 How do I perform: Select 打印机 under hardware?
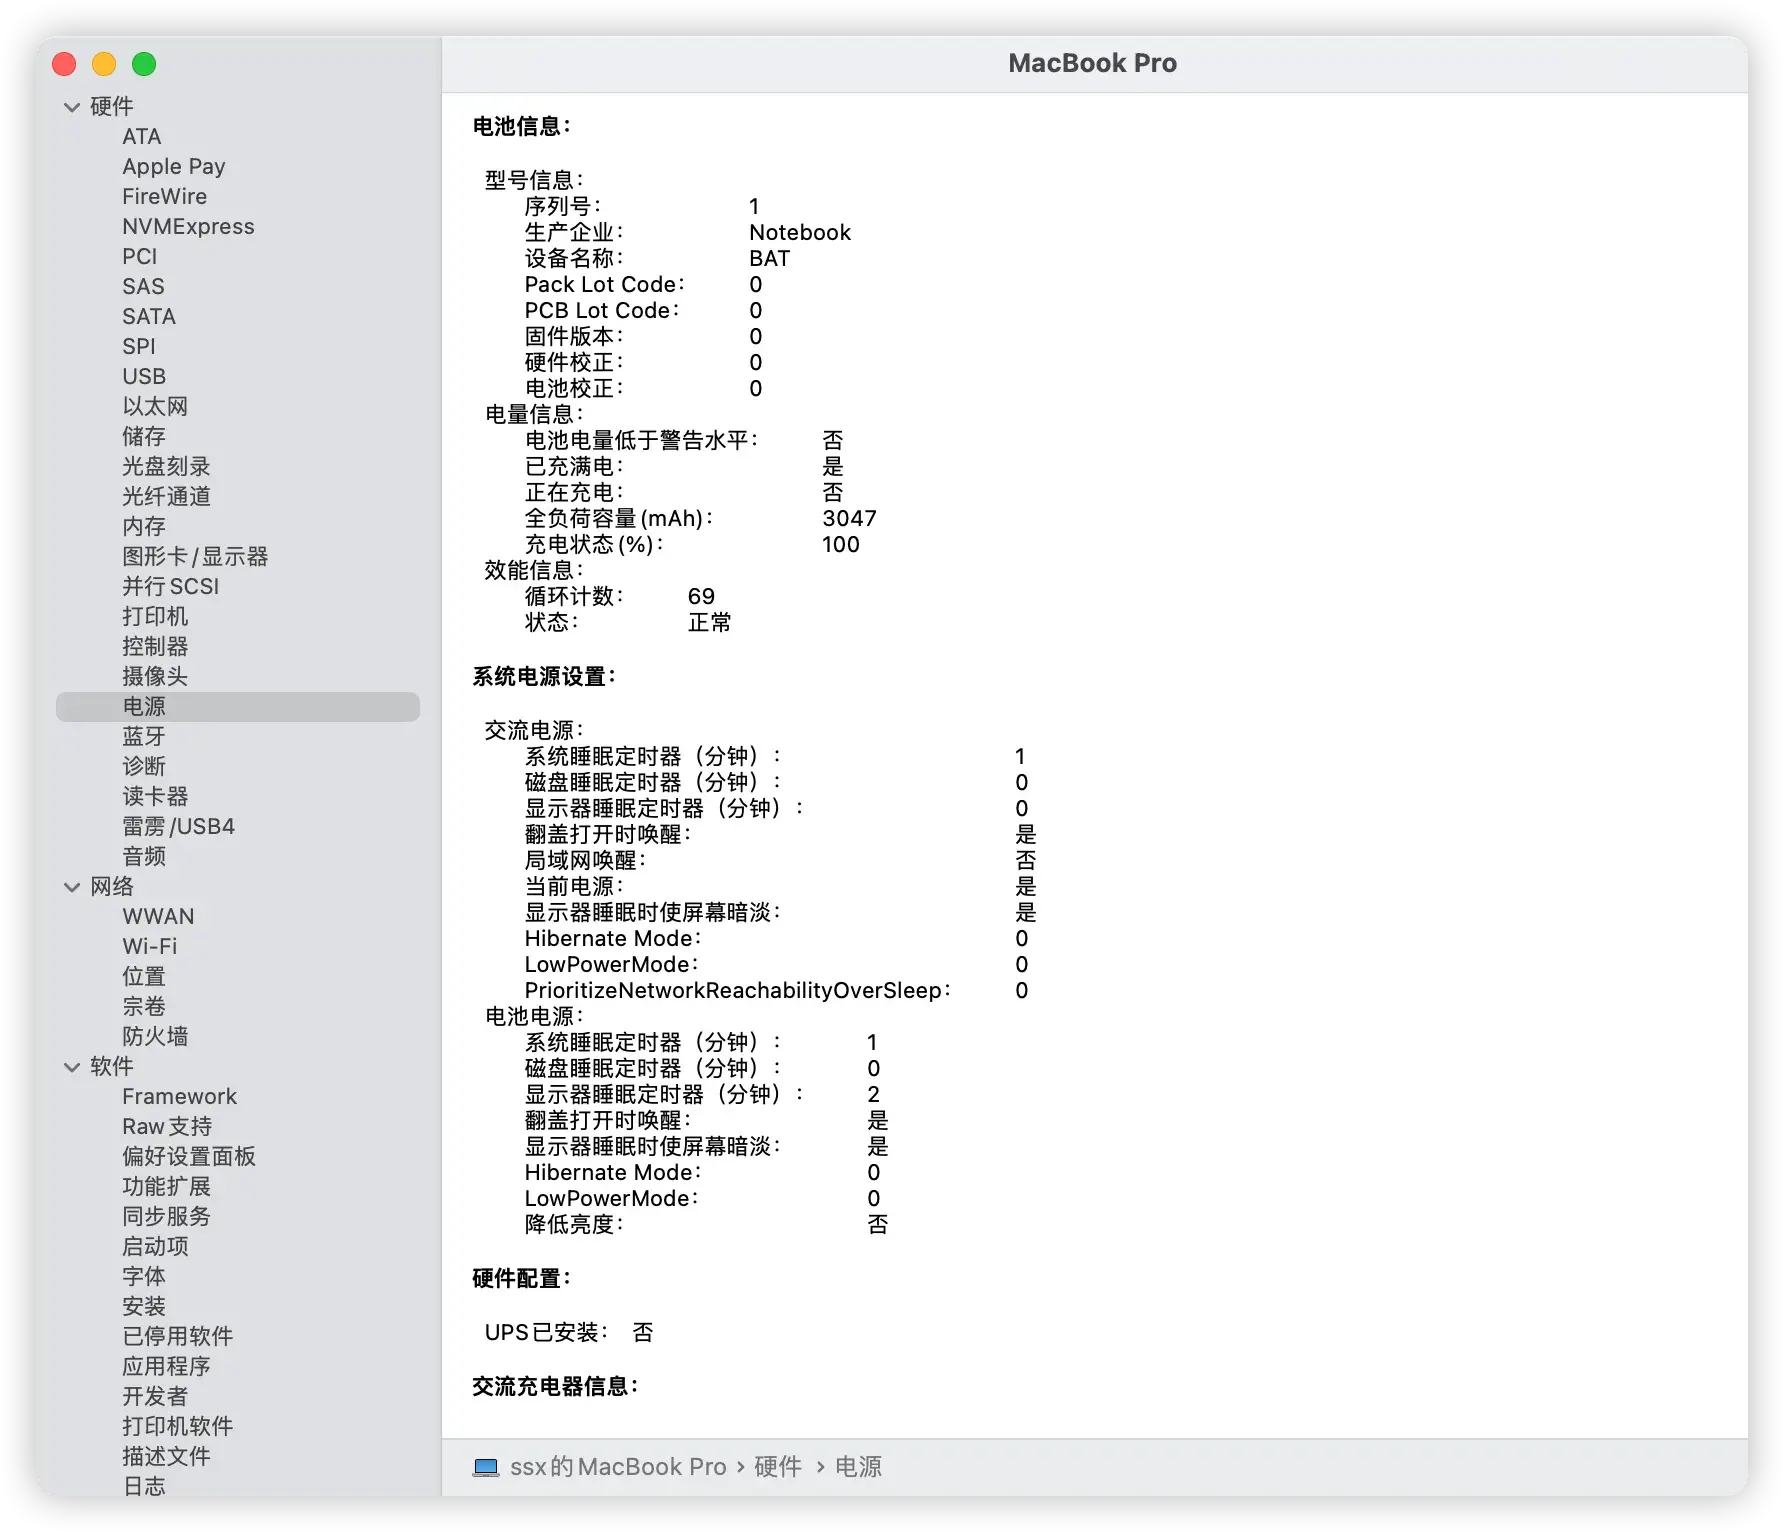point(155,617)
